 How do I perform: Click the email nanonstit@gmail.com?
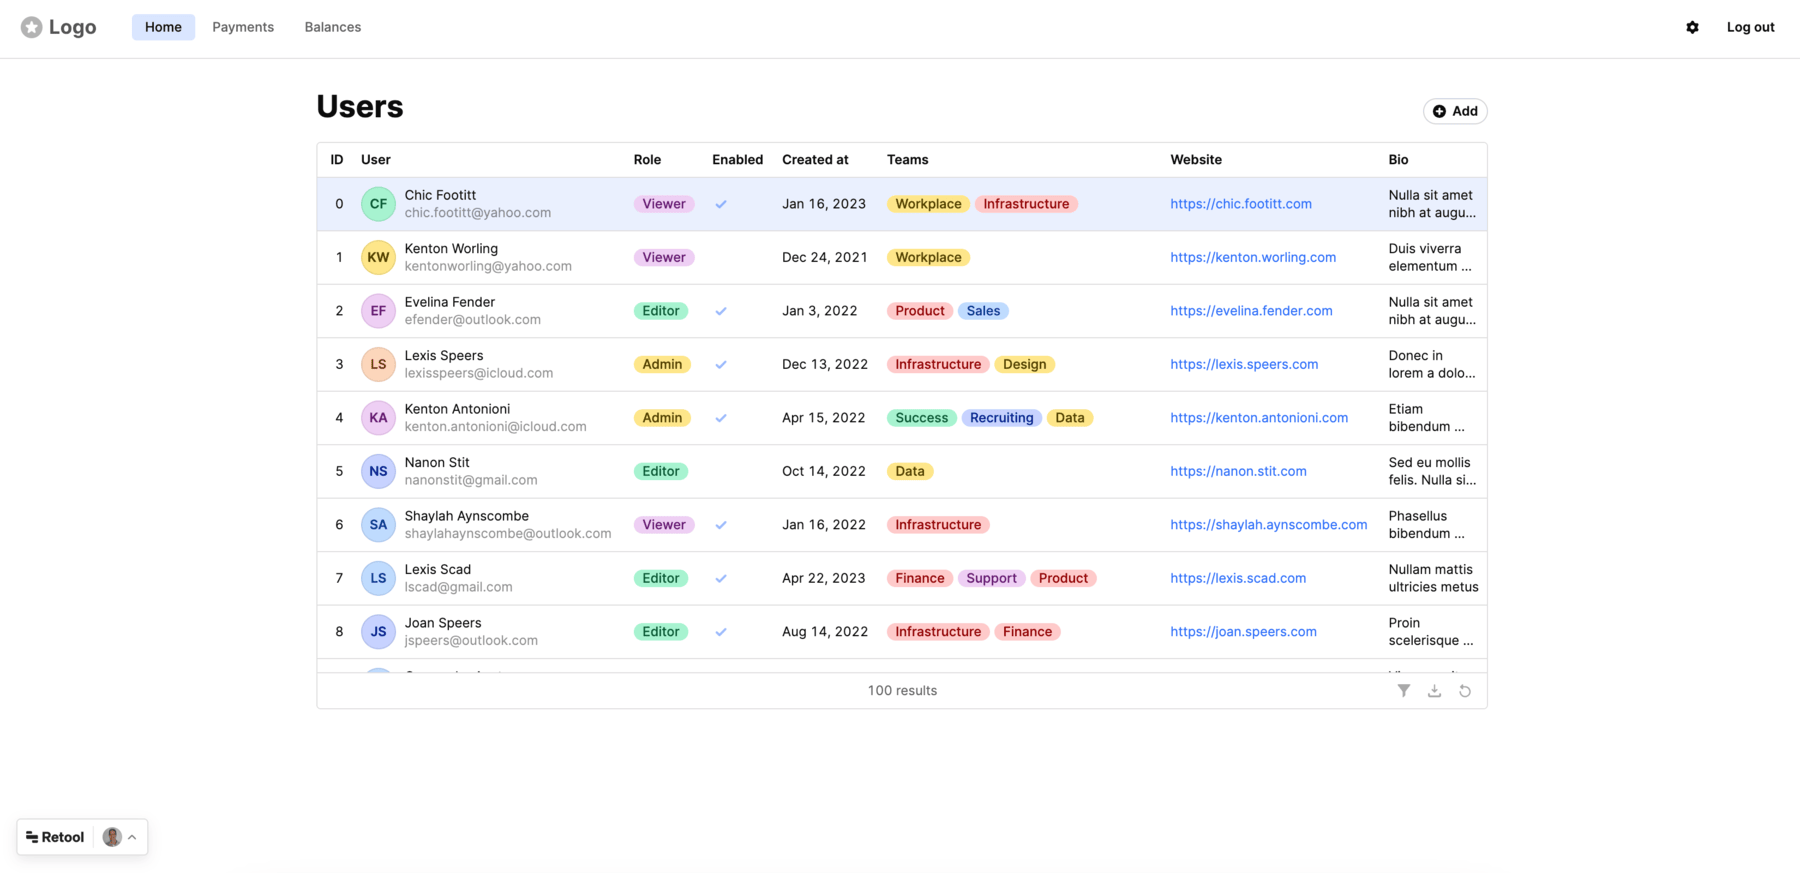click(x=471, y=480)
